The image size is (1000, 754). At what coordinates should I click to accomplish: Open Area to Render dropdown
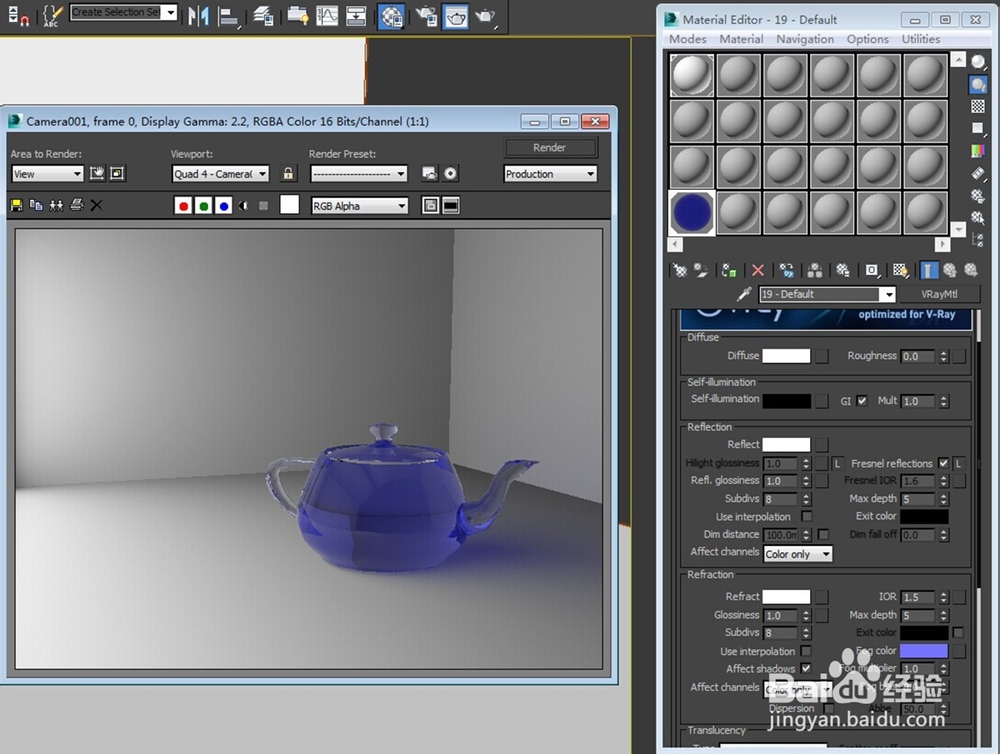[x=48, y=174]
